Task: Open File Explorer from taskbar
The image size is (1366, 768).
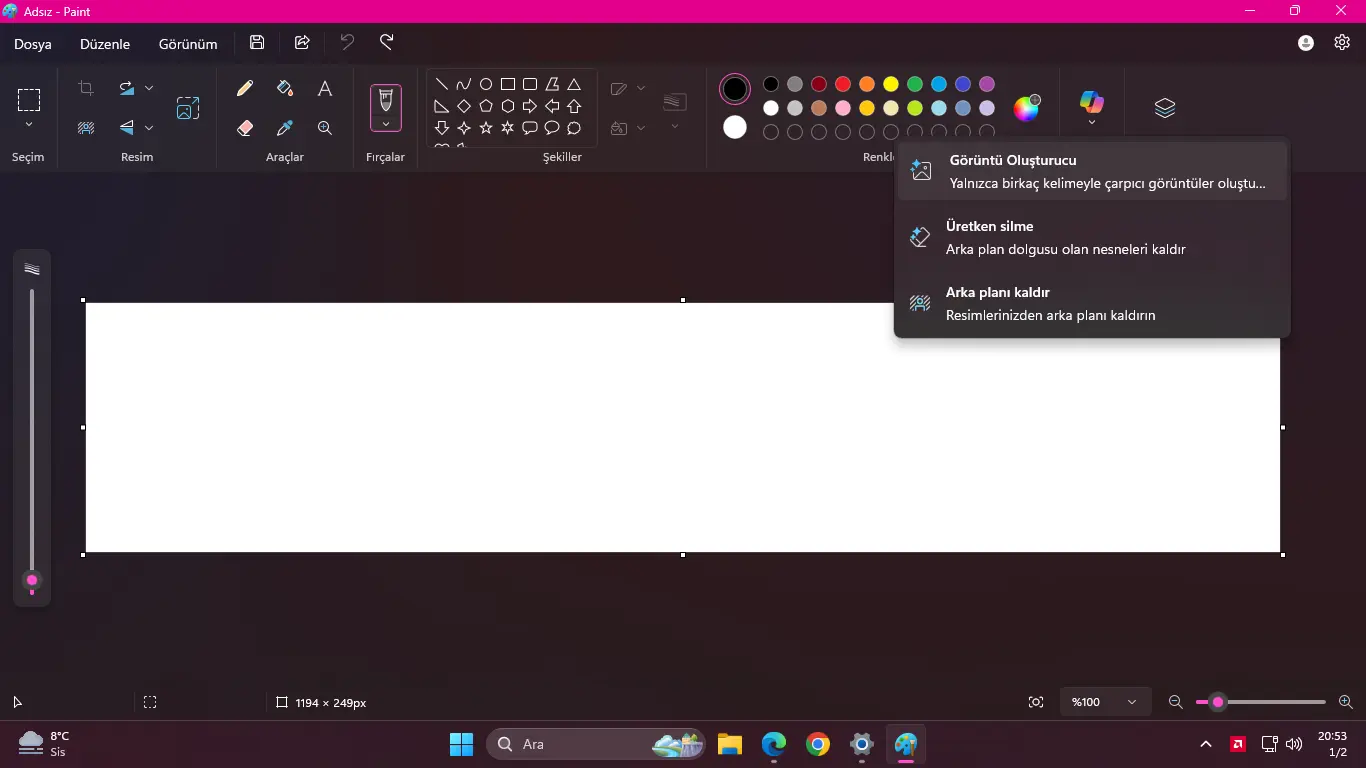Action: [x=730, y=744]
